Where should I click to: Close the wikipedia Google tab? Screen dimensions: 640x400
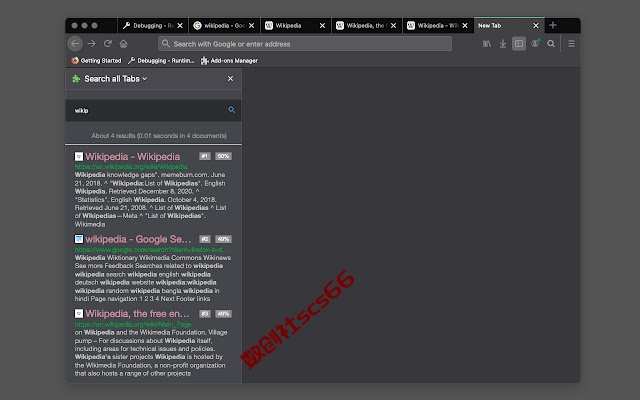pos(251,25)
